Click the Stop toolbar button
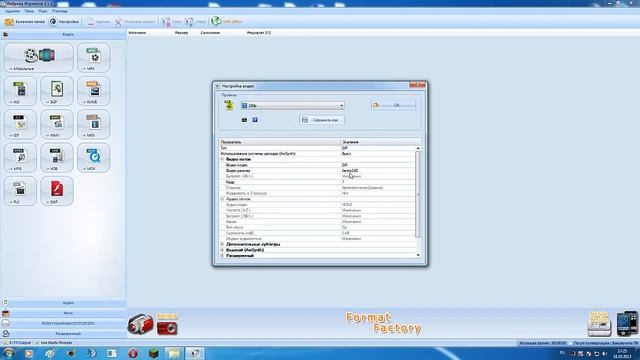 [x=171, y=22]
